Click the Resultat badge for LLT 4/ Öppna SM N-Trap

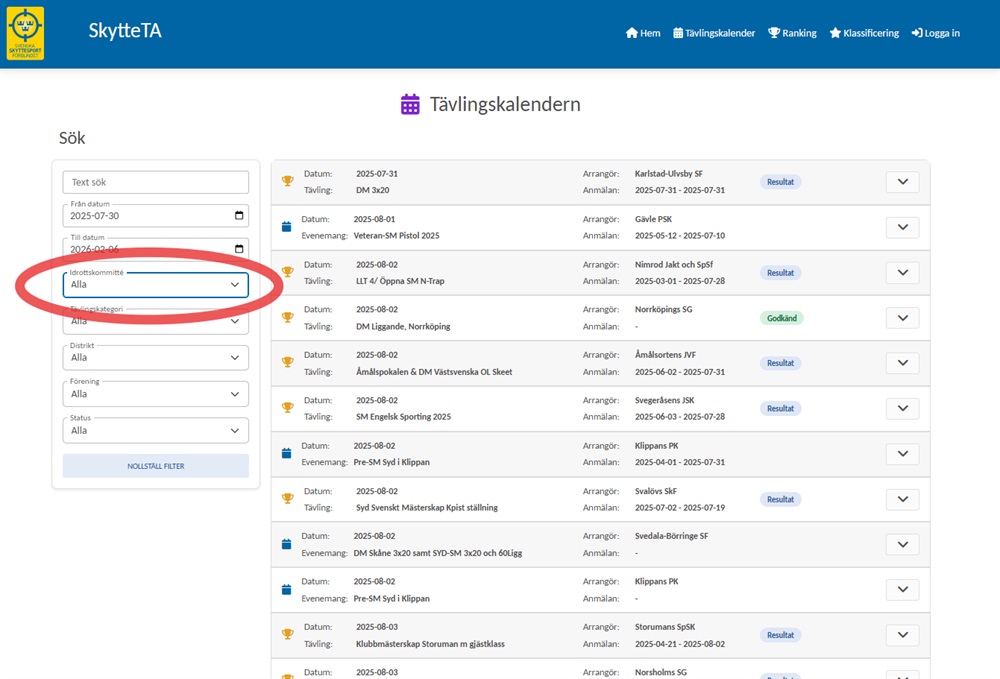(x=780, y=272)
